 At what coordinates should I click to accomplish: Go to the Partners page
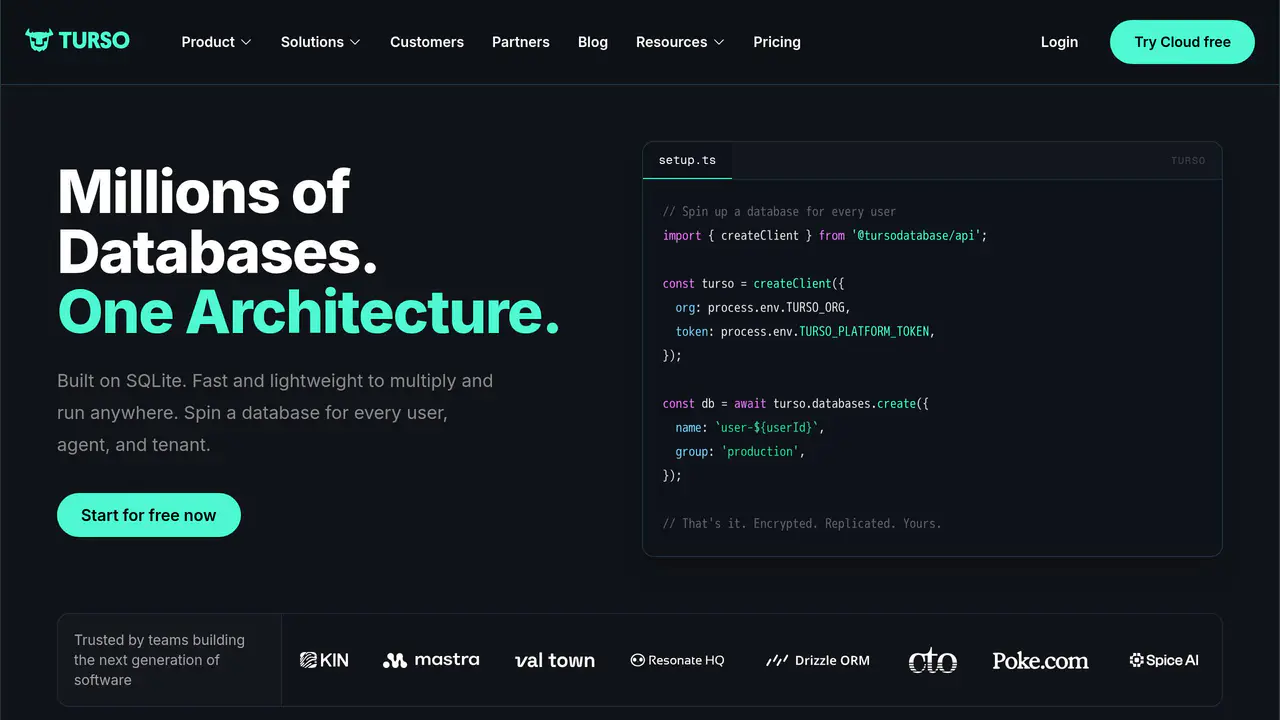click(521, 42)
